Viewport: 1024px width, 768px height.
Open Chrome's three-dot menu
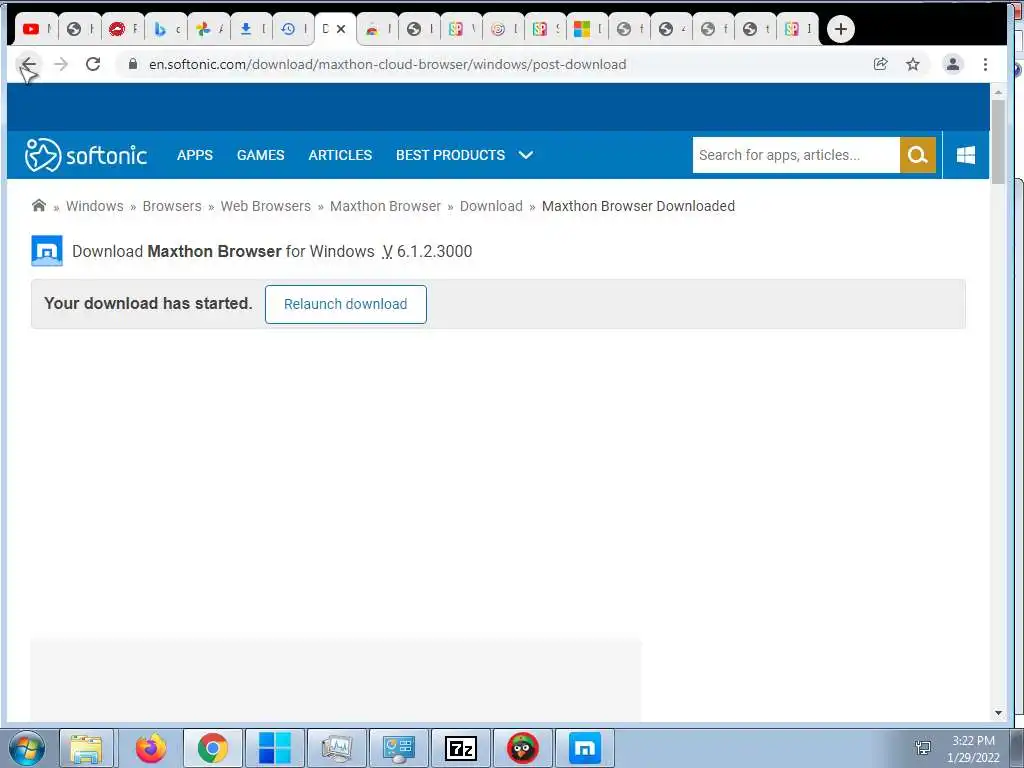click(985, 64)
